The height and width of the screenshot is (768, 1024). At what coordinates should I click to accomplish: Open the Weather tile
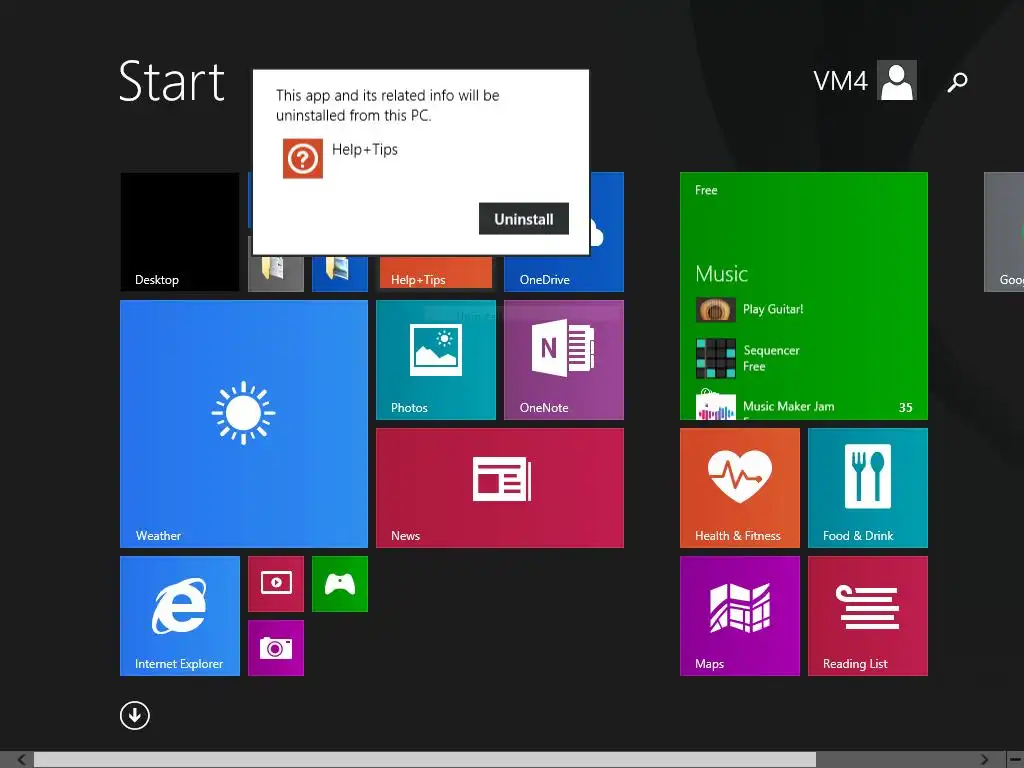(244, 424)
